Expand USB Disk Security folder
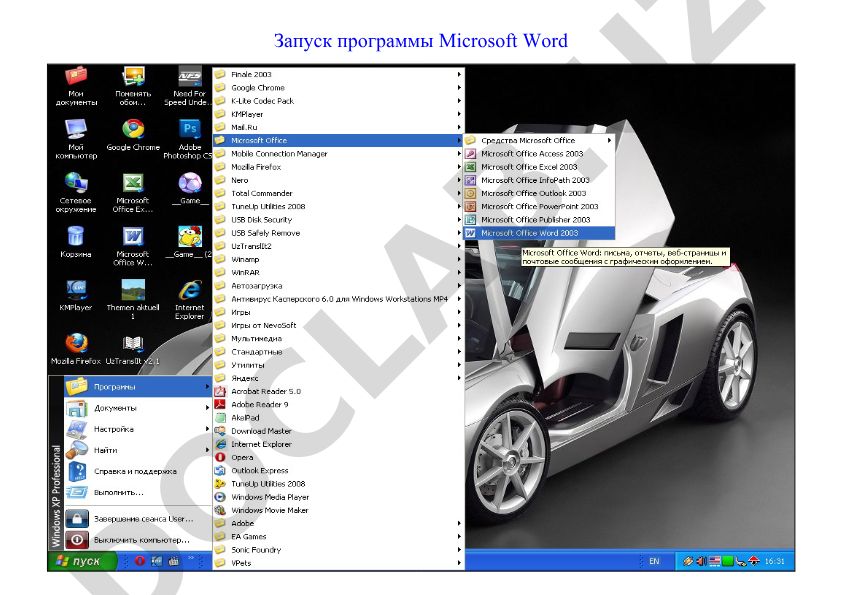Image resolution: width=841 pixels, height=595 pixels. tap(338, 220)
